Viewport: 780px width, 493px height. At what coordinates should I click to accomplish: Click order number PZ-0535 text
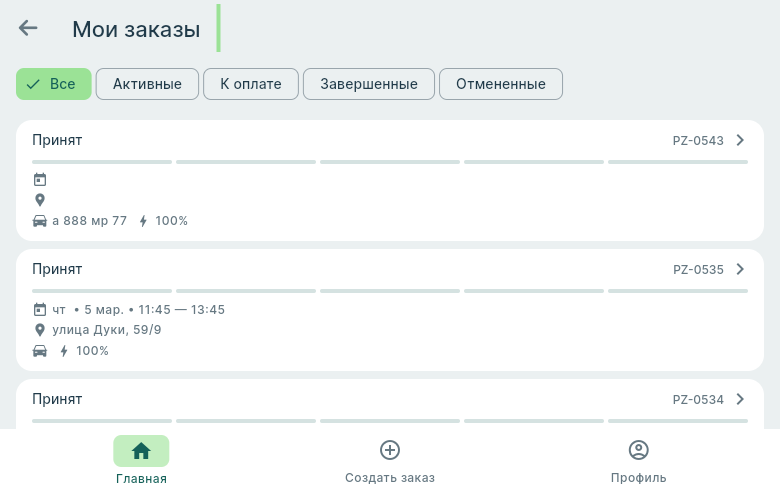tap(698, 270)
